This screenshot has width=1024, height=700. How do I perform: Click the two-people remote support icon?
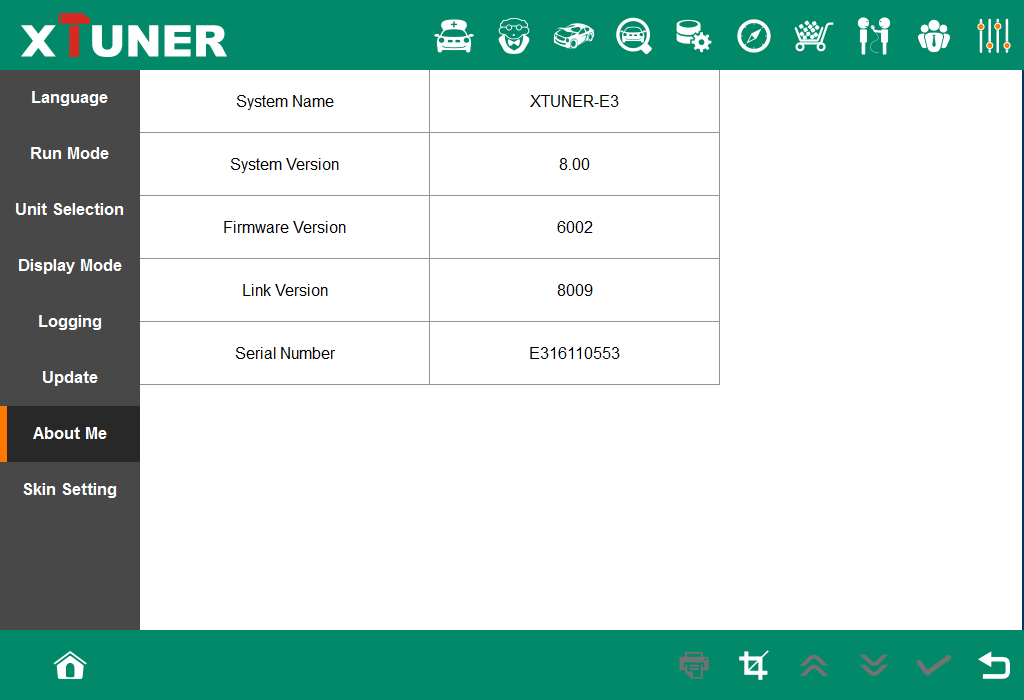tap(874, 36)
